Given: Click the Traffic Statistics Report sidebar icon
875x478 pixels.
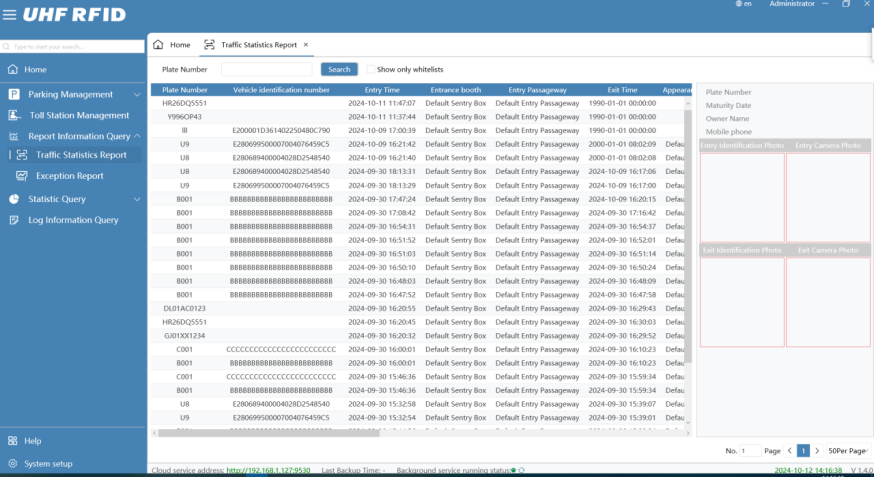Looking at the screenshot, I should 22,155.
